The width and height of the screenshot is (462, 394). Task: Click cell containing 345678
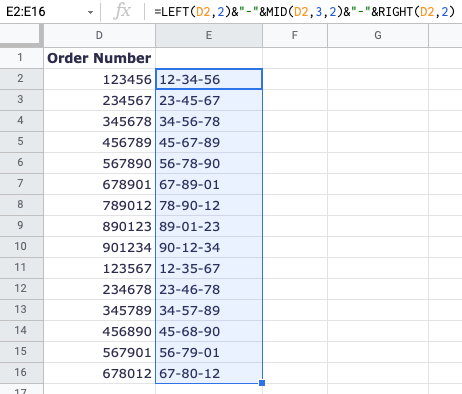click(x=99, y=121)
